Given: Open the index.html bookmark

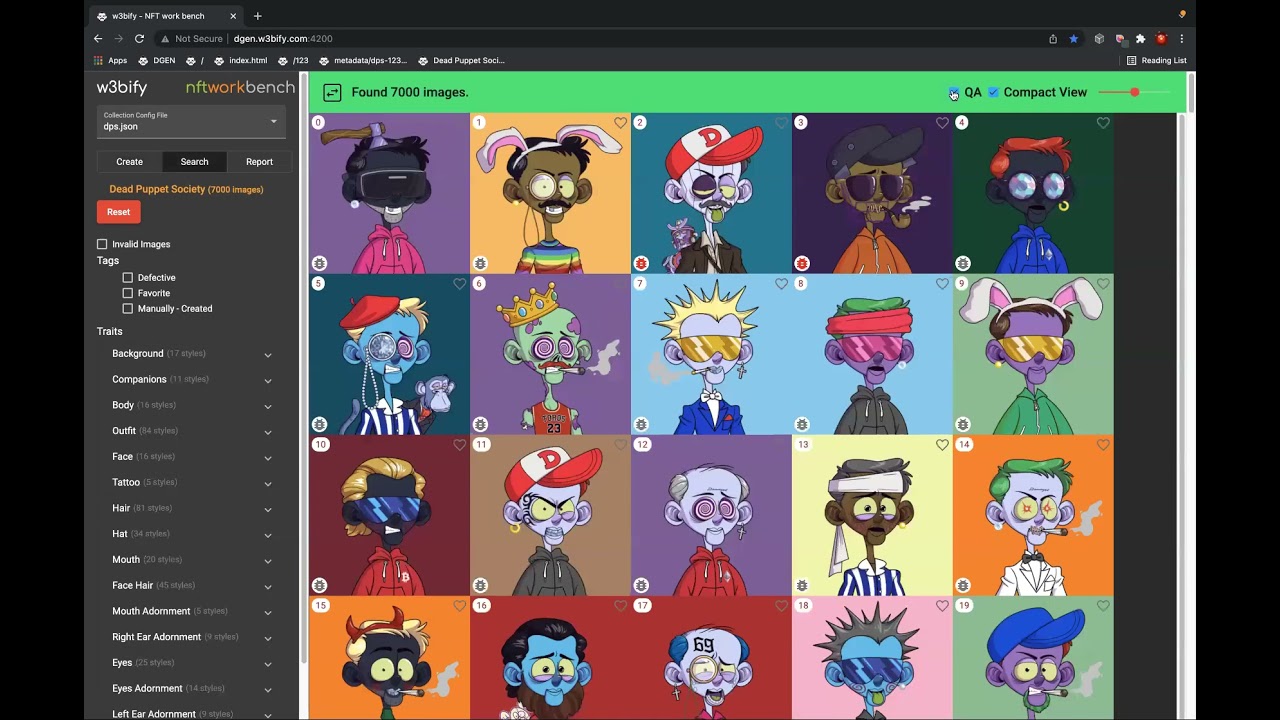Looking at the screenshot, I should [241, 61].
